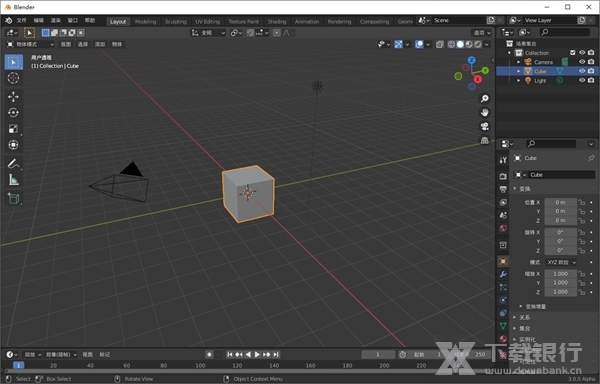This screenshot has width=600, height=384.
Task: Click the Location X value field
Action: pos(561,202)
